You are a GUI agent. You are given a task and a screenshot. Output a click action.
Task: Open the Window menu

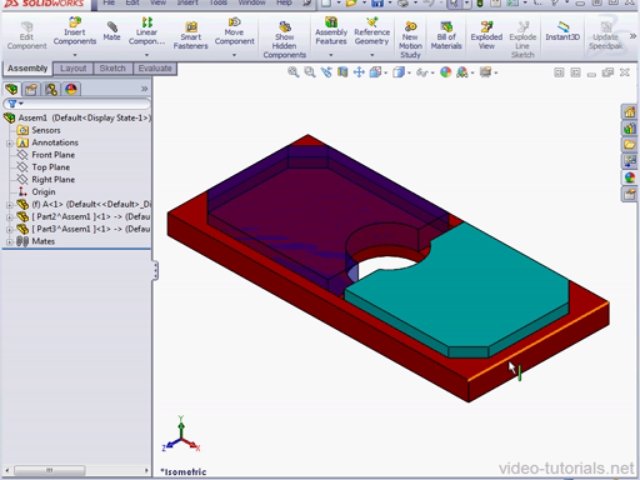[x=252, y=3]
